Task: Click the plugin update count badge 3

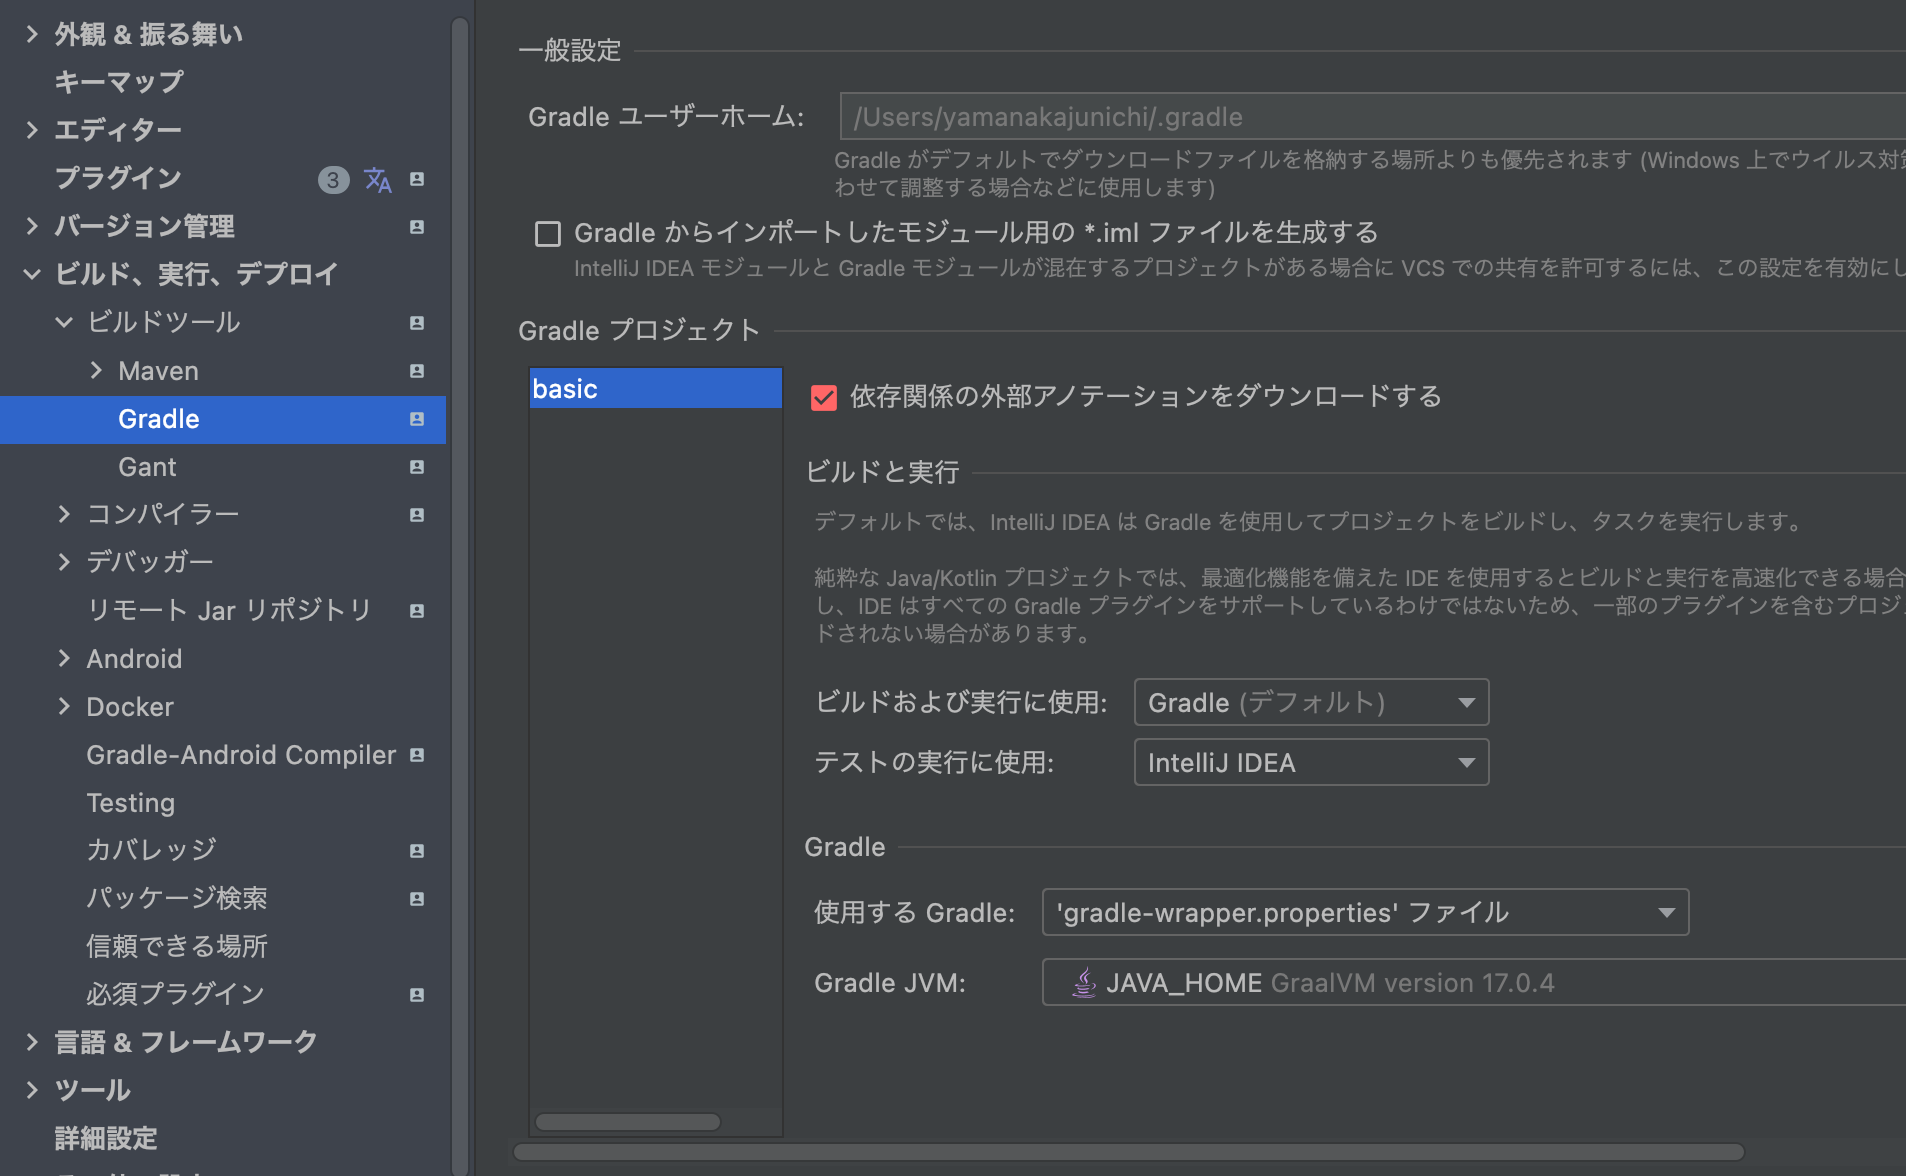Action: (x=333, y=180)
